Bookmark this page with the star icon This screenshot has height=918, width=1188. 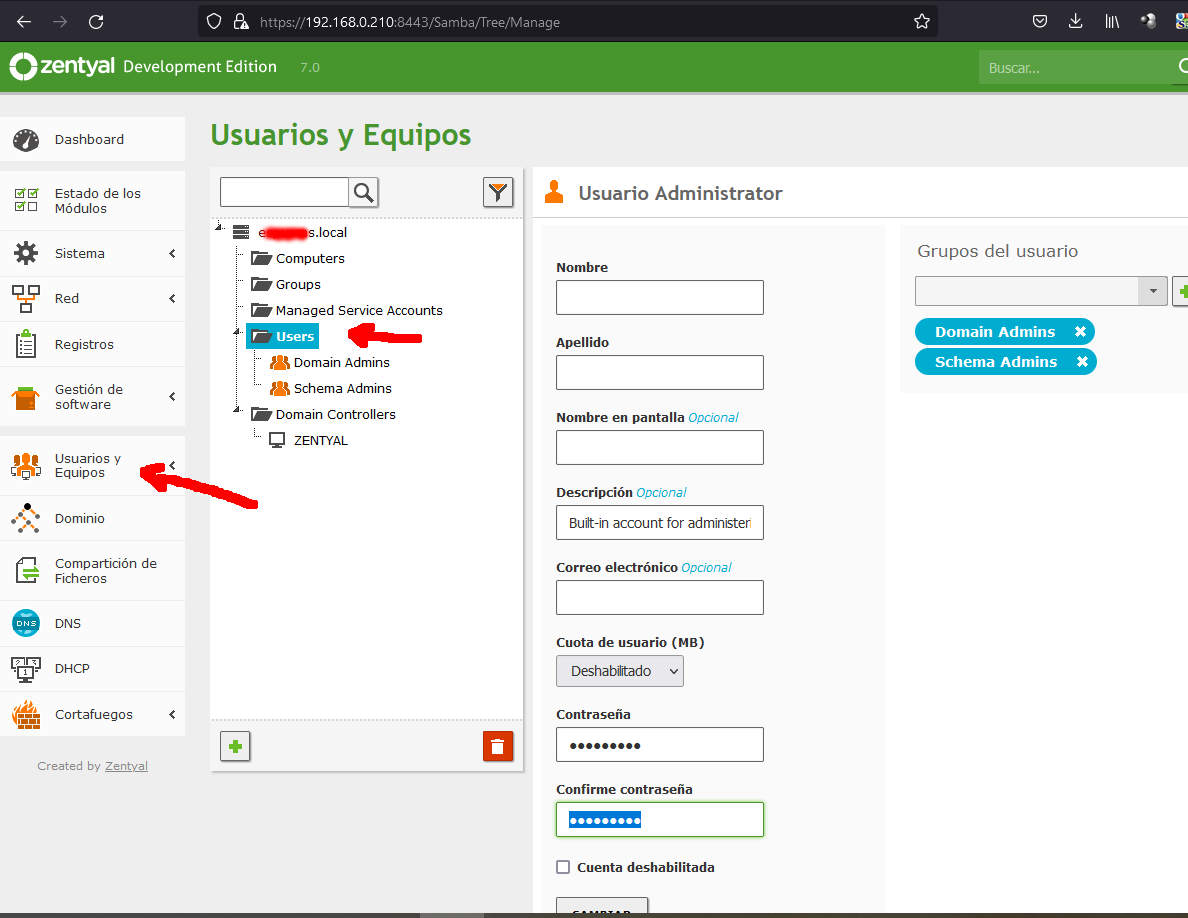921,22
